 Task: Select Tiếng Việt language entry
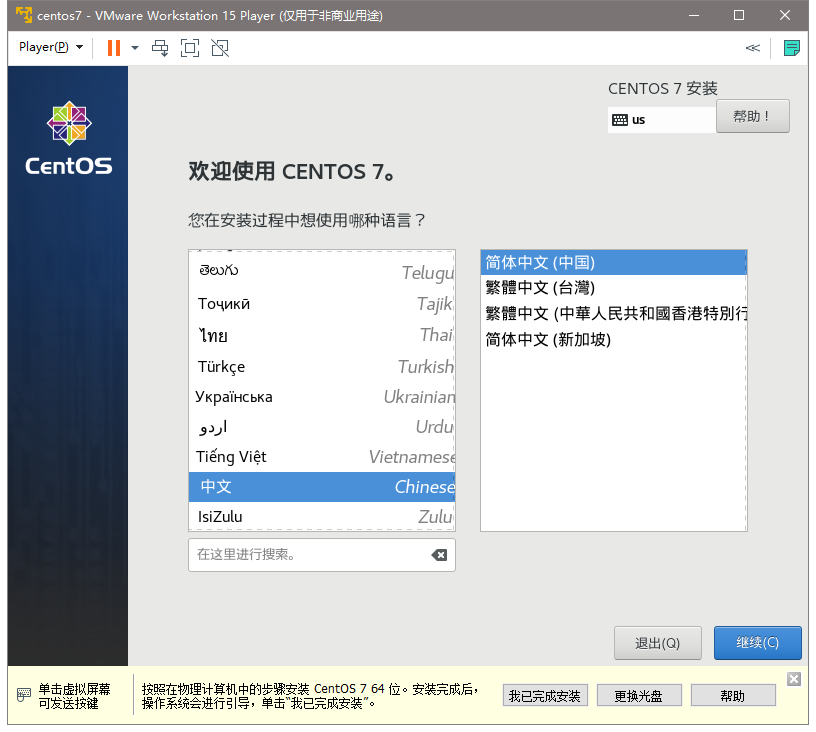[x=321, y=457]
